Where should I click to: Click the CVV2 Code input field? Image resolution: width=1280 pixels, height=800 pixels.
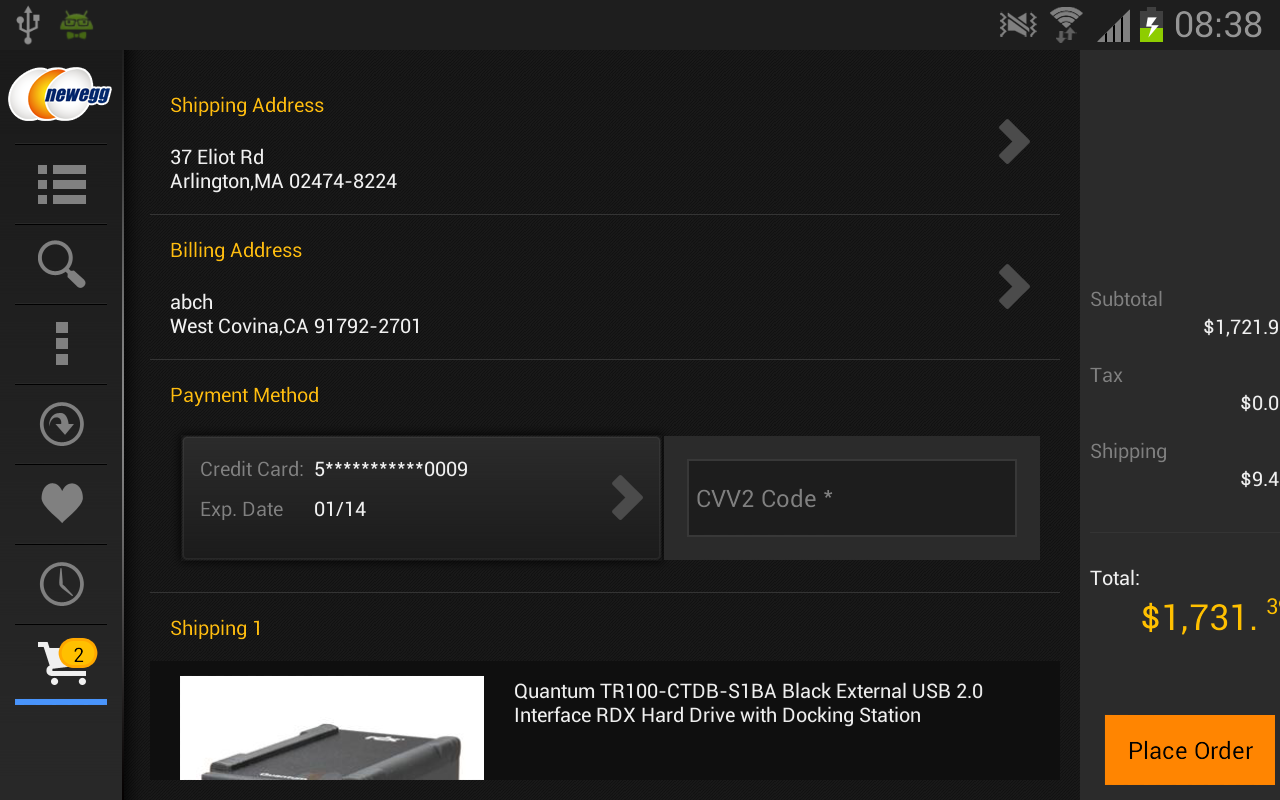[x=852, y=498]
